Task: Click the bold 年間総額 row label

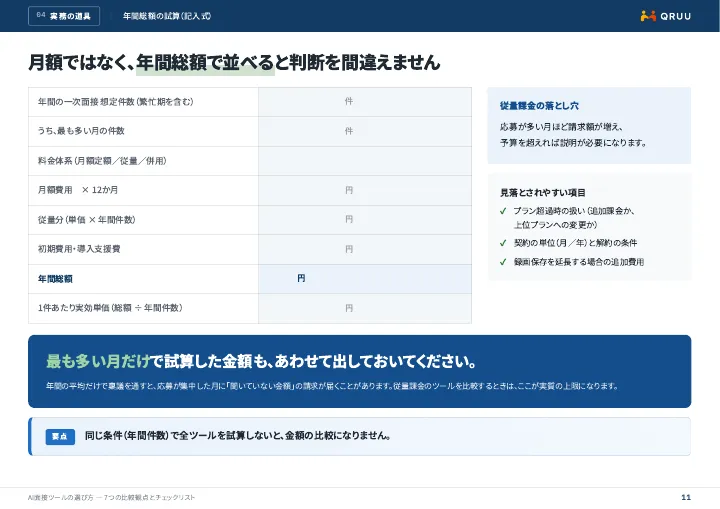Action: pos(55,279)
